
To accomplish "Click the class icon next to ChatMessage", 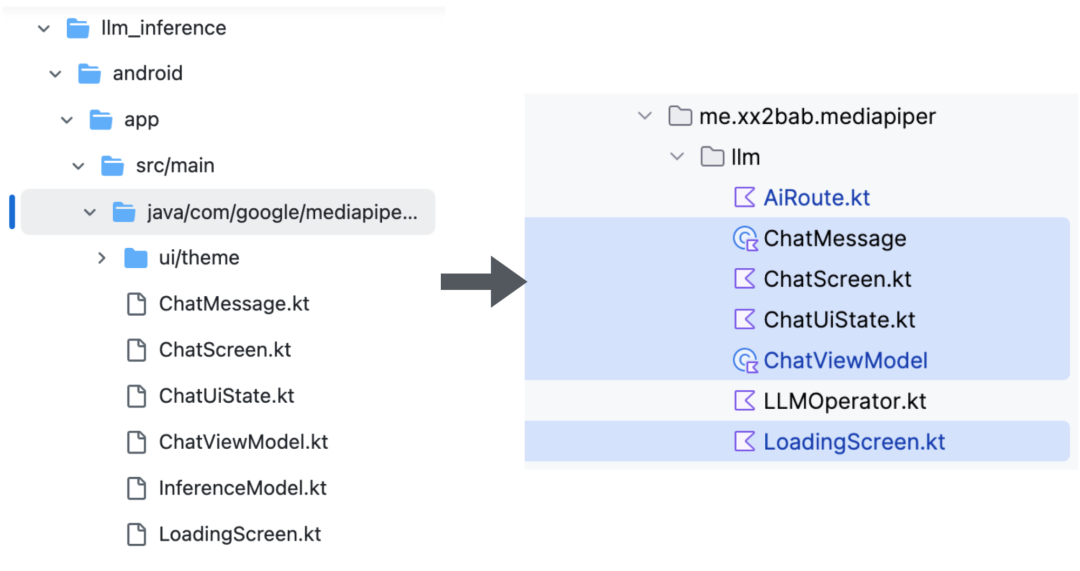I will tap(745, 239).
